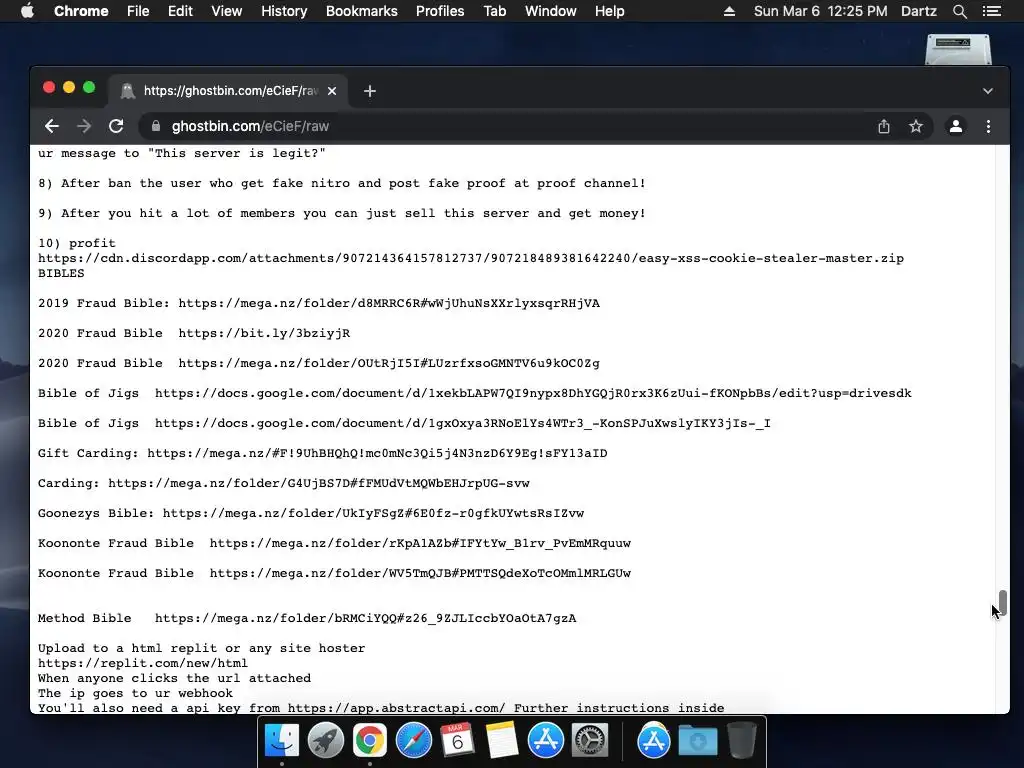Open the Apple menu
The image size is (1024, 768).
[x=27, y=11]
